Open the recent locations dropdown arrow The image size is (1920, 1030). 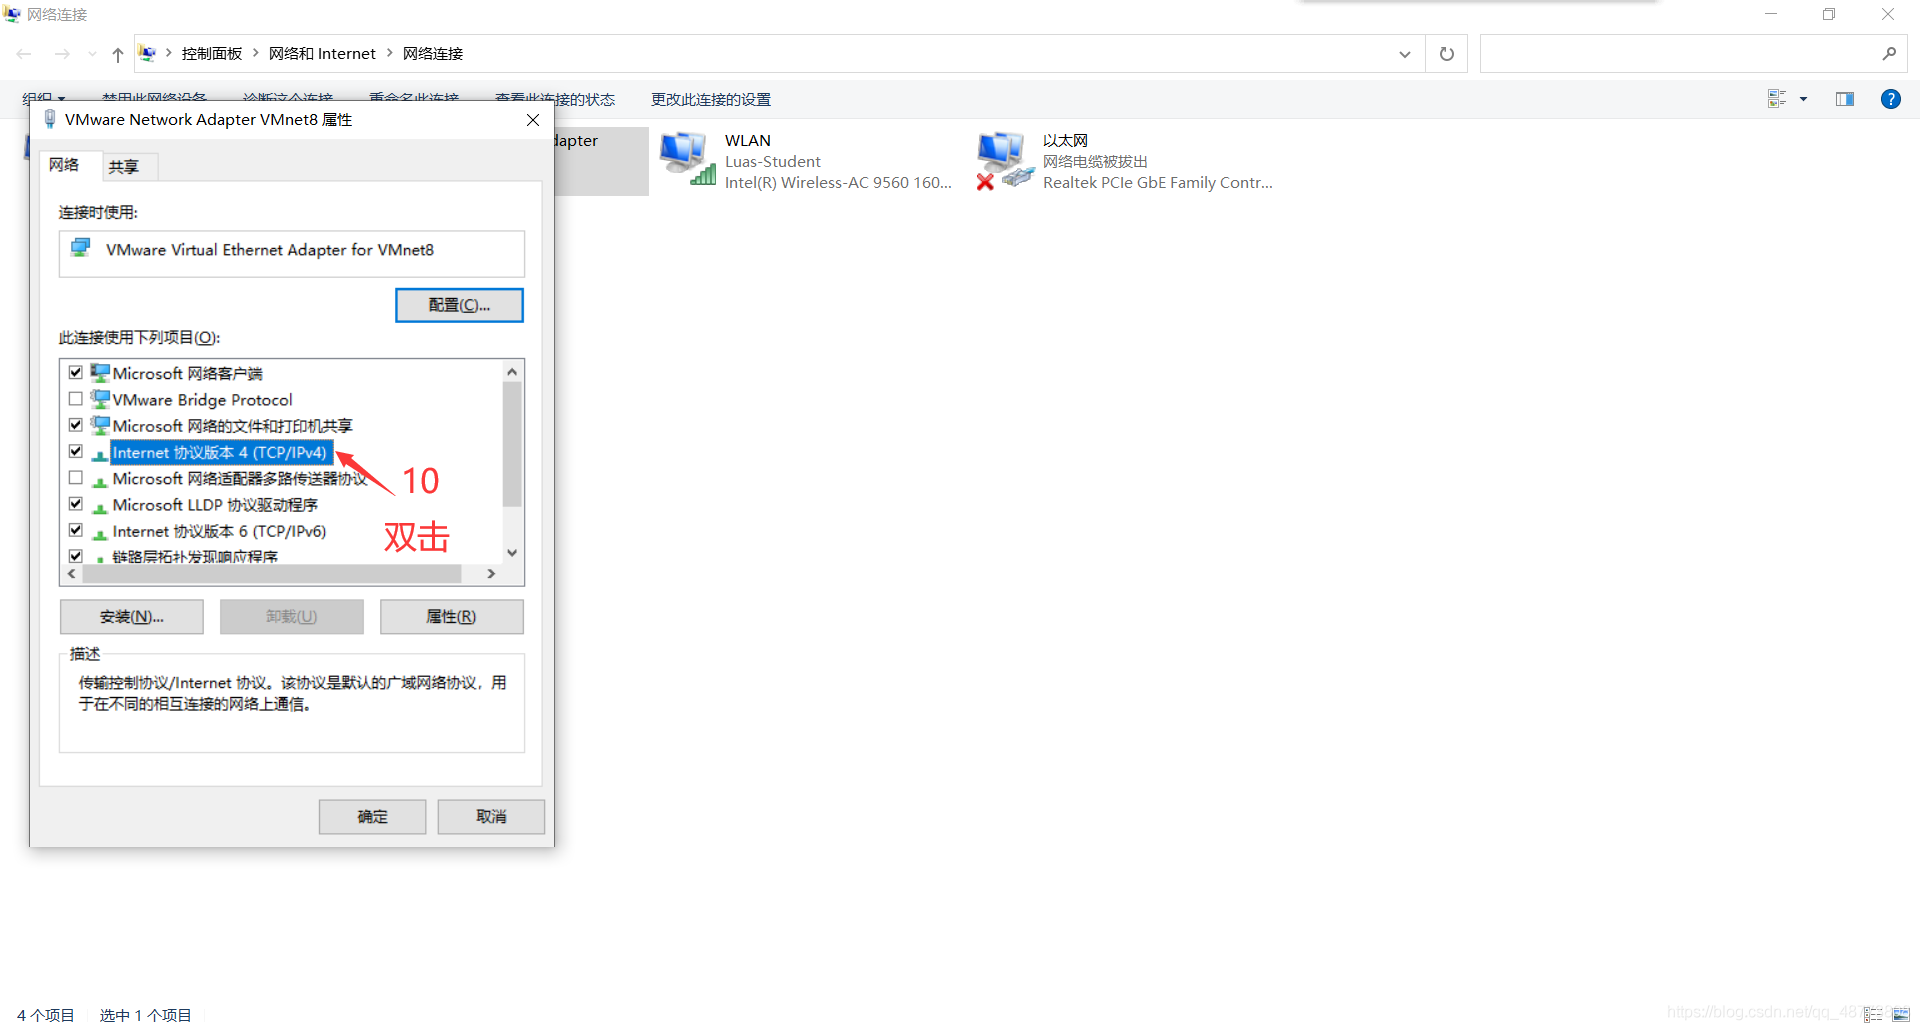(92, 54)
